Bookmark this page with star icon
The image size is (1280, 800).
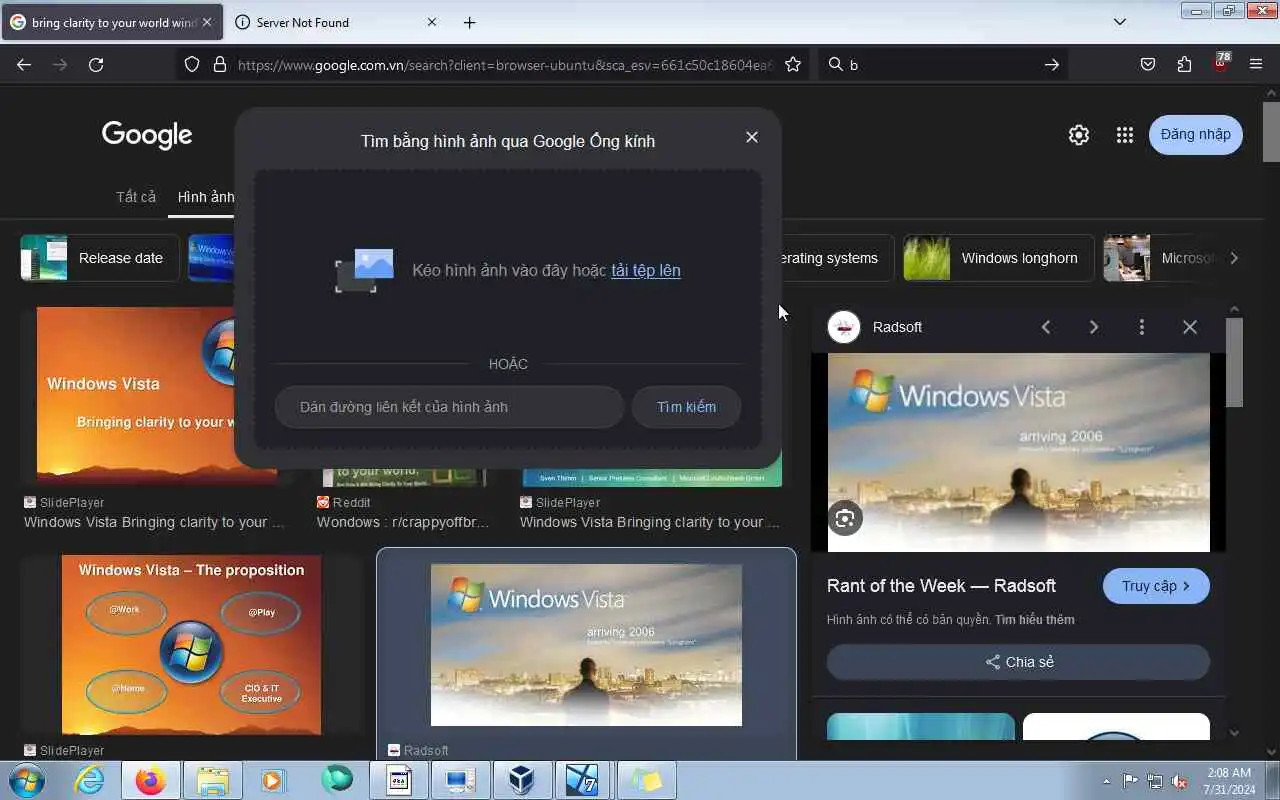(x=793, y=64)
